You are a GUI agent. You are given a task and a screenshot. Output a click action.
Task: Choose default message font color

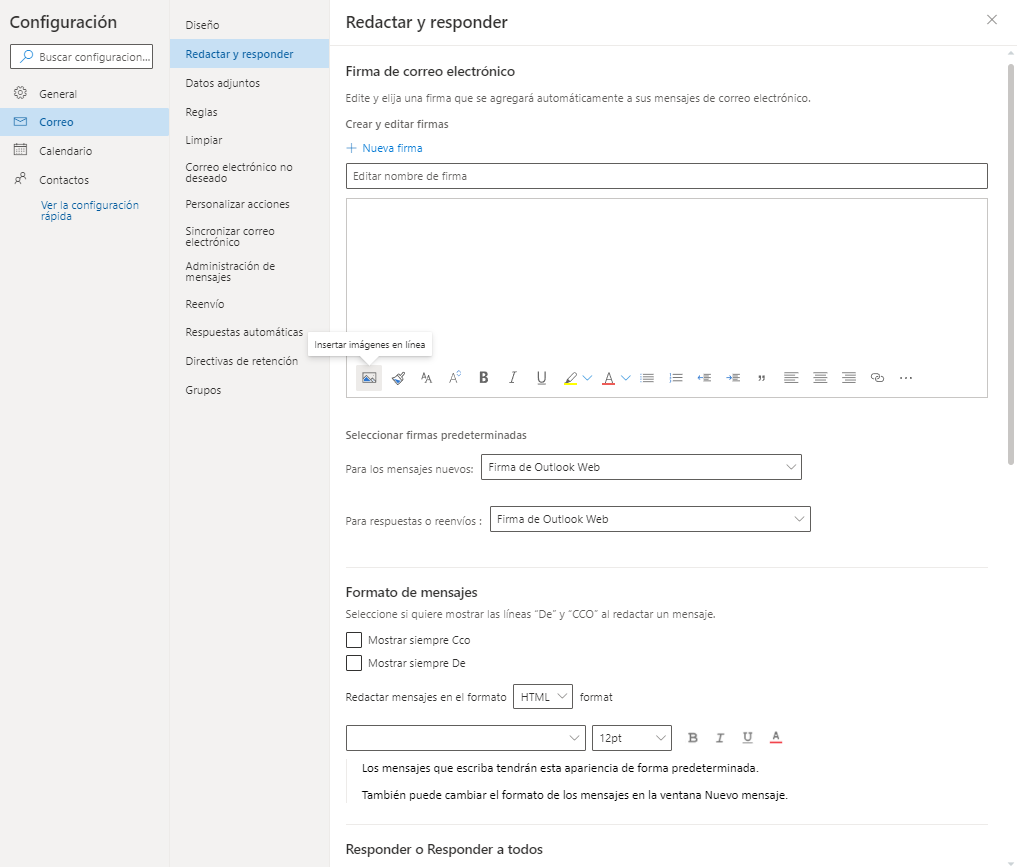tap(776, 737)
